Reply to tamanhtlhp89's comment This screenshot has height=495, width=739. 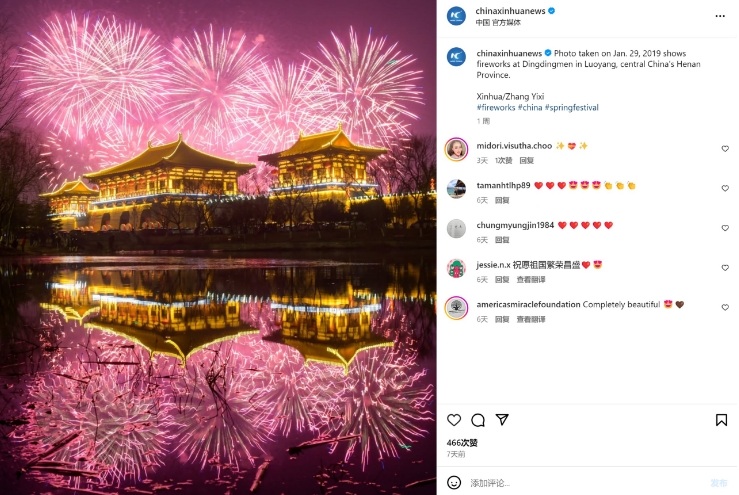coord(502,200)
